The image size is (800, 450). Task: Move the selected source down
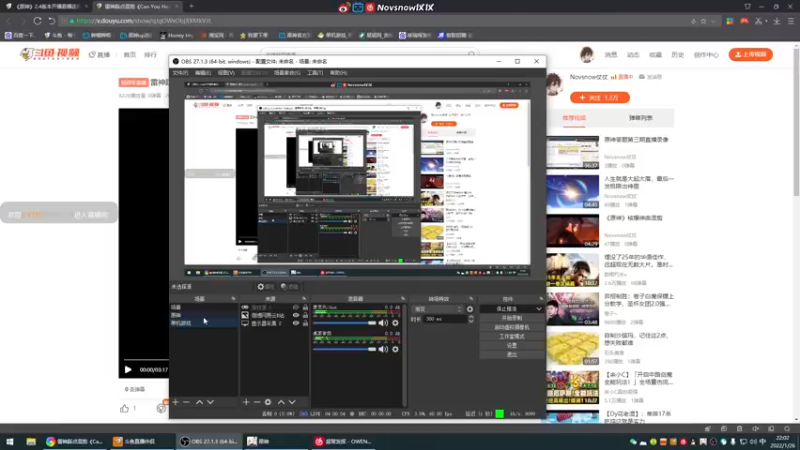(x=292, y=402)
